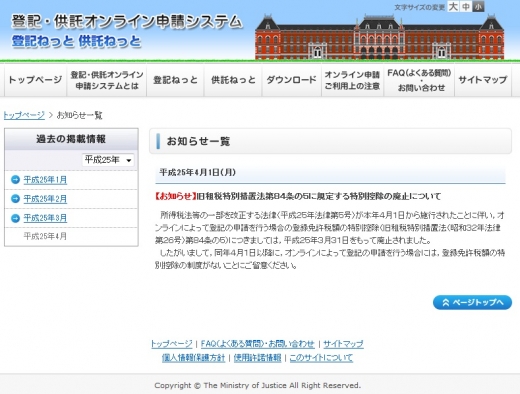
Task: Click arrow icon beside 平成25年2月
Action: tap(15, 199)
